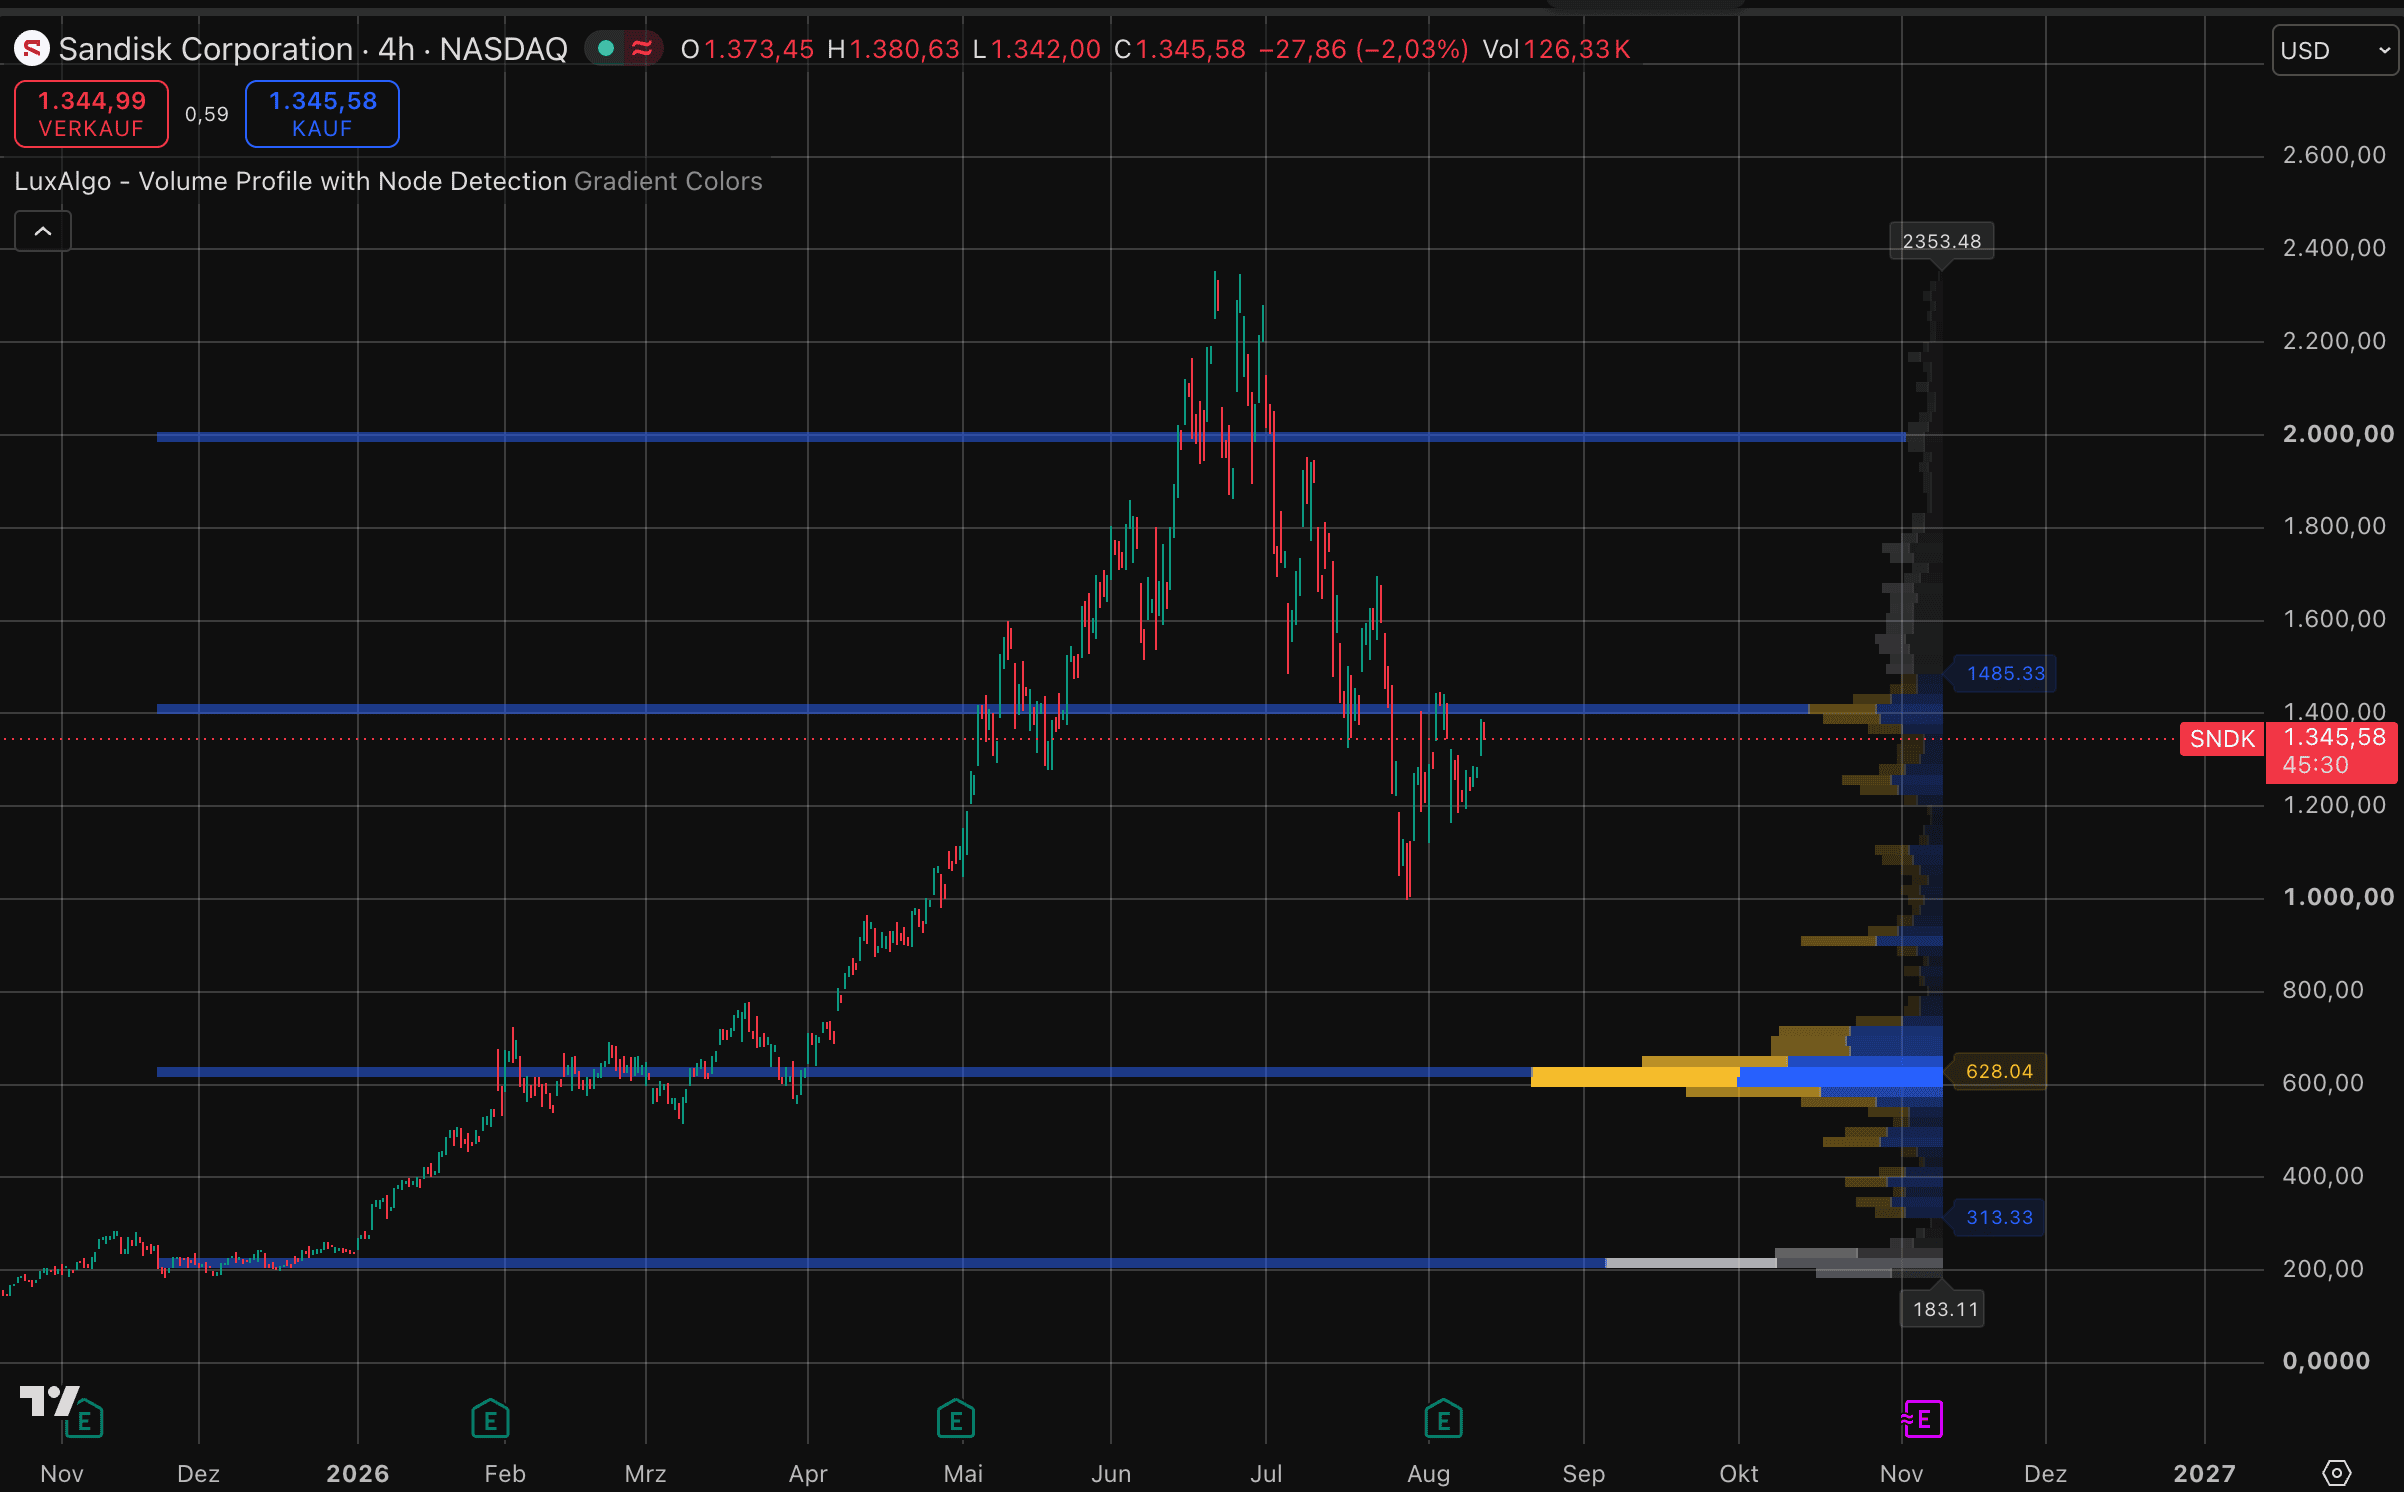
Task: Open the earnings marker above Mai
Action: pos(956,1418)
